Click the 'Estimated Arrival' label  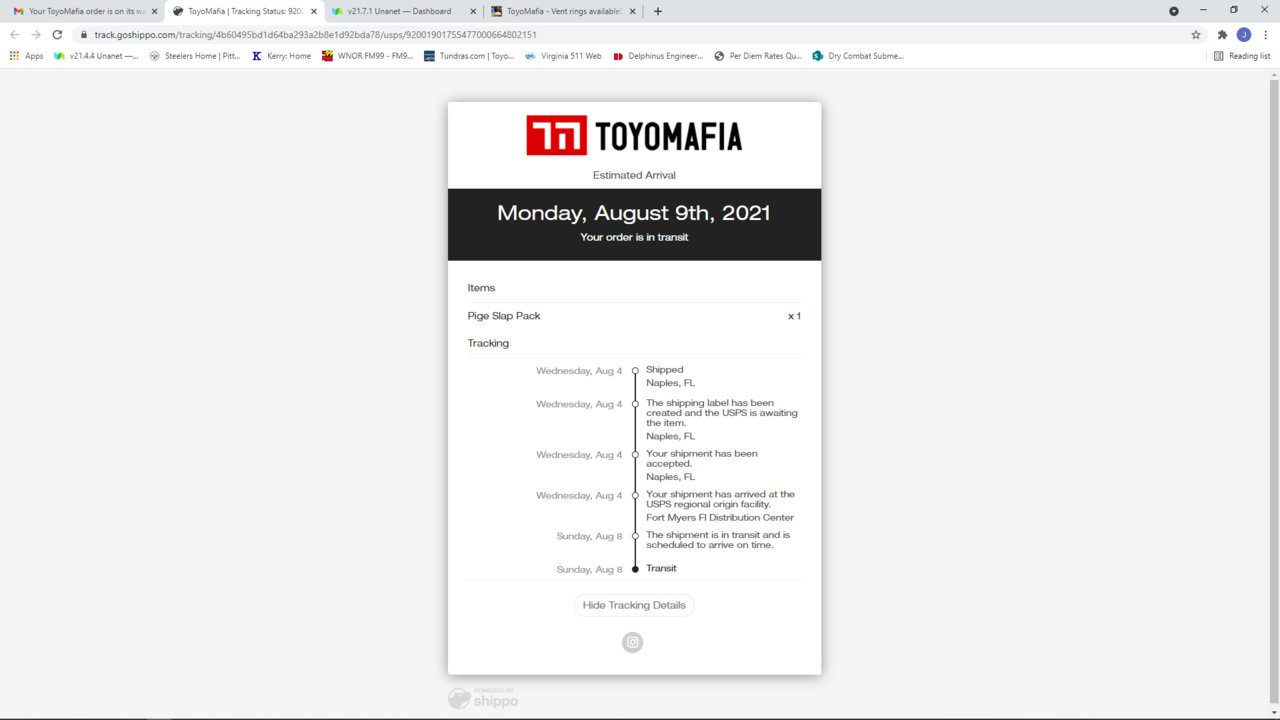coord(634,175)
